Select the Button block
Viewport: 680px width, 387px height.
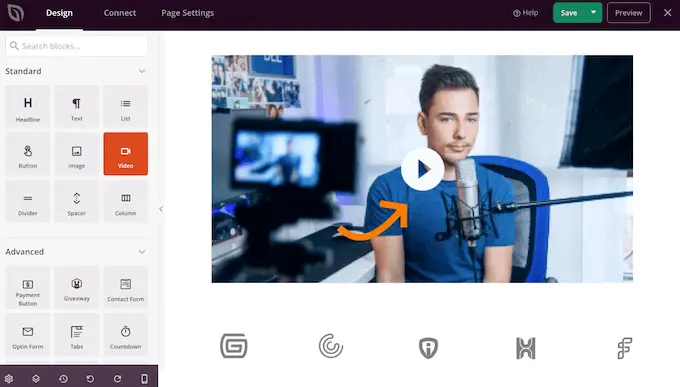[28, 154]
